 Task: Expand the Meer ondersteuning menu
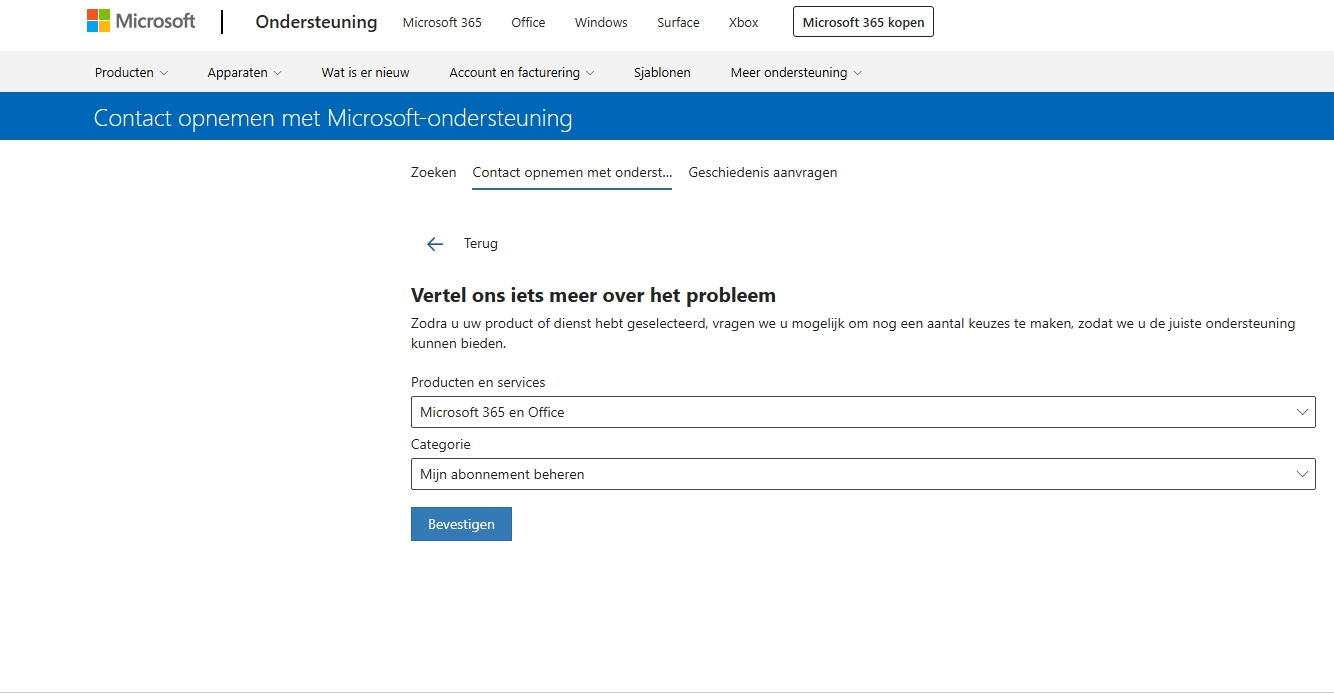[796, 72]
